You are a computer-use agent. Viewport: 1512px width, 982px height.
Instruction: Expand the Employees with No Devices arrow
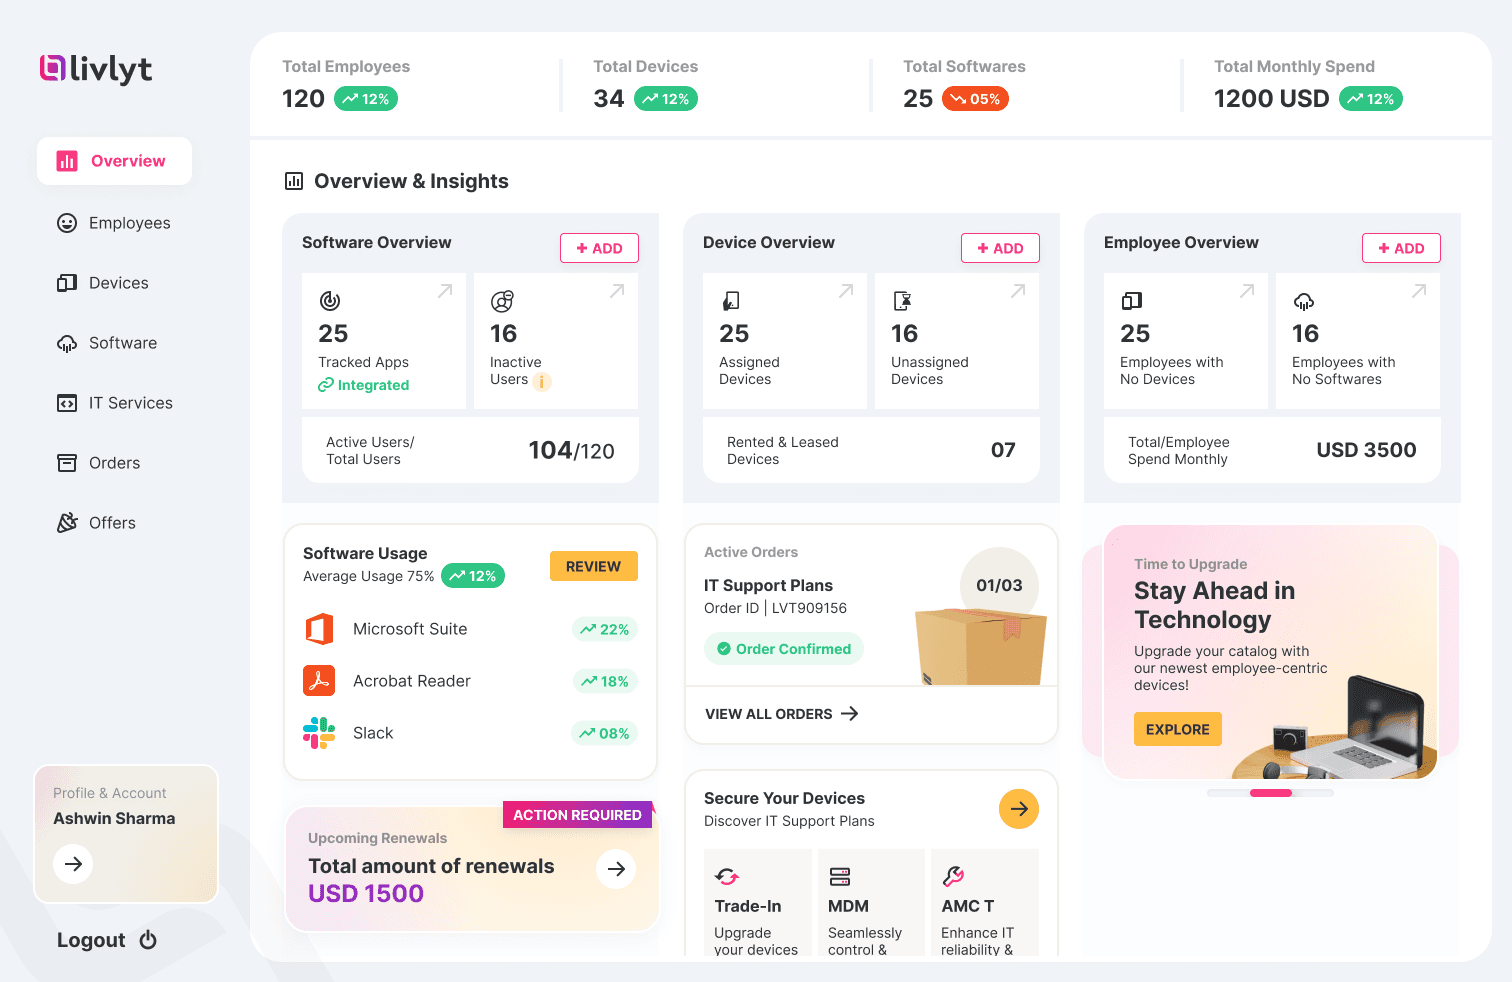pyautogui.click(x=1247, y=291)
